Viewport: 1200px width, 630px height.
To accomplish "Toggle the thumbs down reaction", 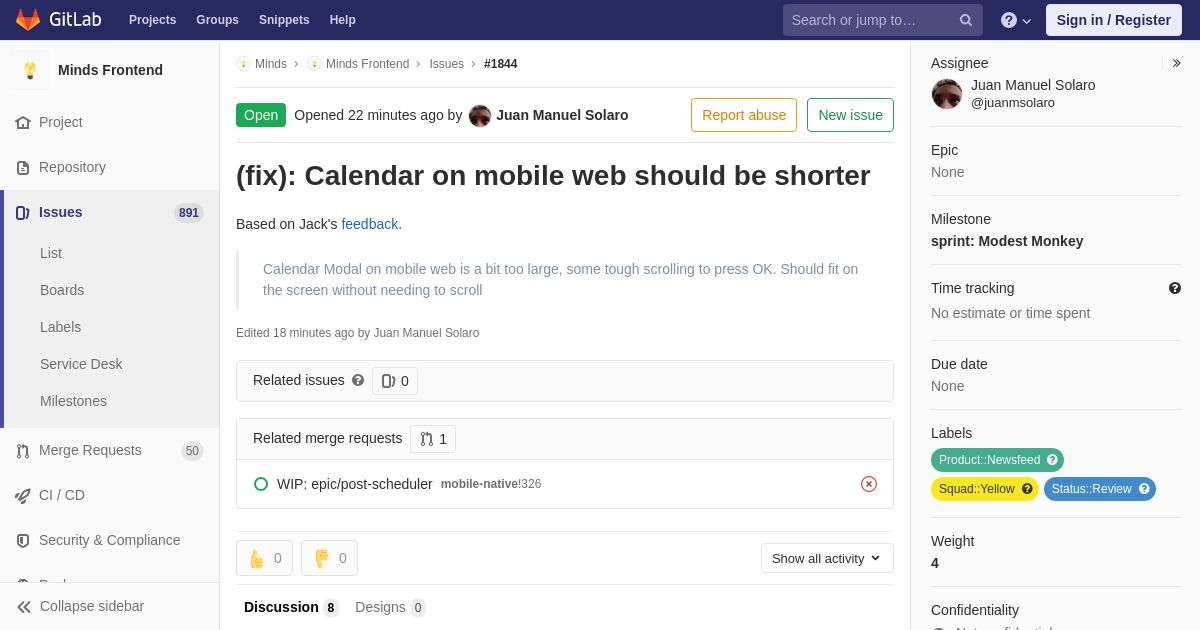I will pyautogui.click(x=329, y=558).
